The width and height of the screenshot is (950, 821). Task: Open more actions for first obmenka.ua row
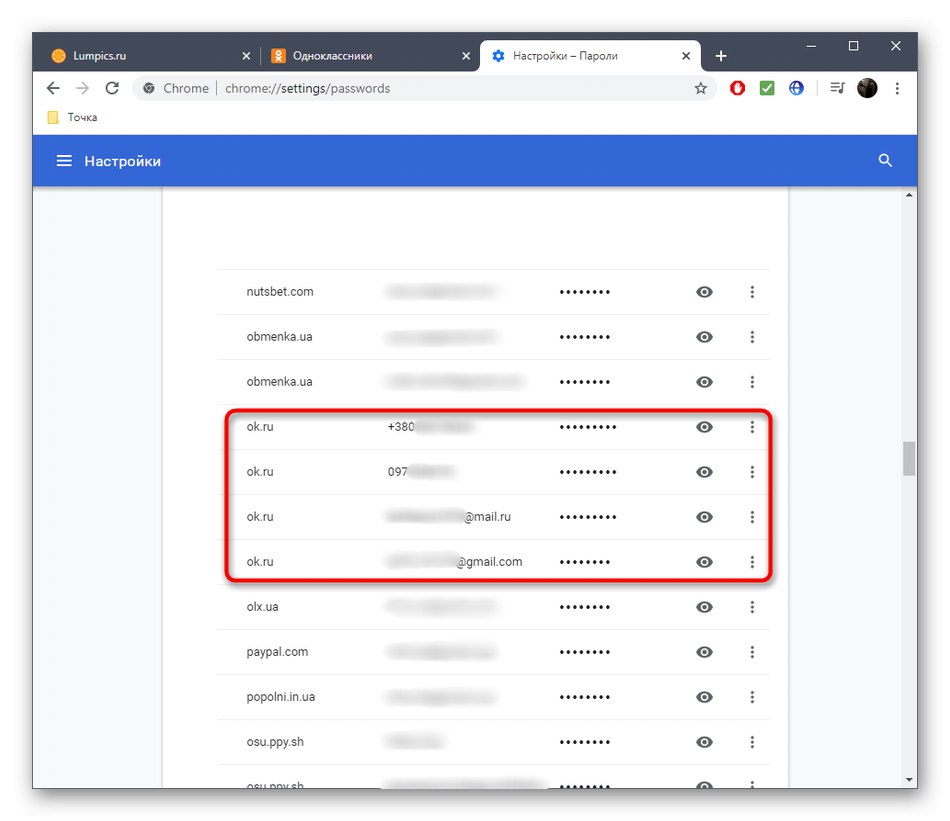[x=752, y=337]
